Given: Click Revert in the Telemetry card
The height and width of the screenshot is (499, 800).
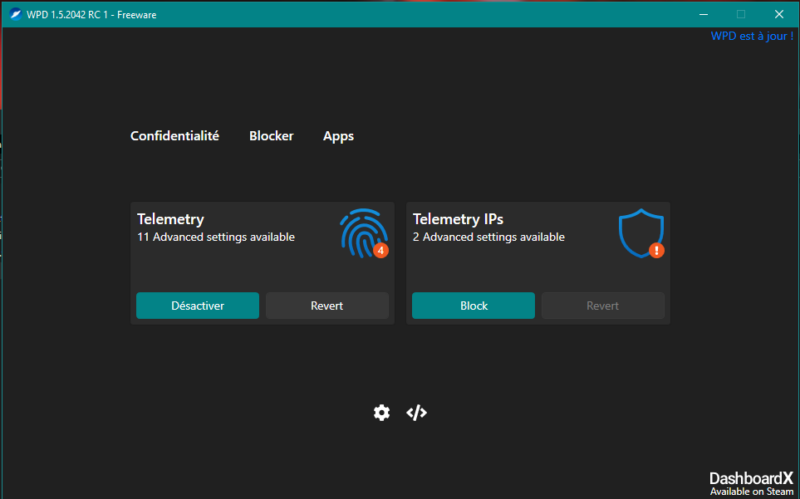Looking at the screenshot, I should tap(327, 305).
